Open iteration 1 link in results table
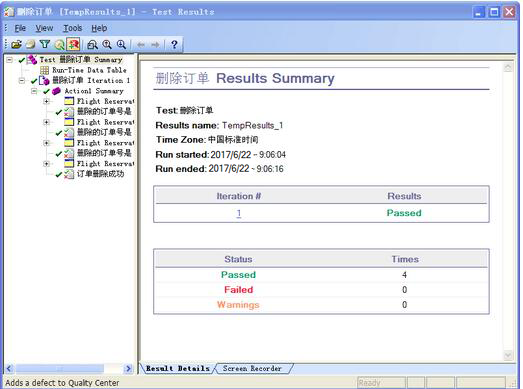 pyautogui.click(x=239, y=213)
